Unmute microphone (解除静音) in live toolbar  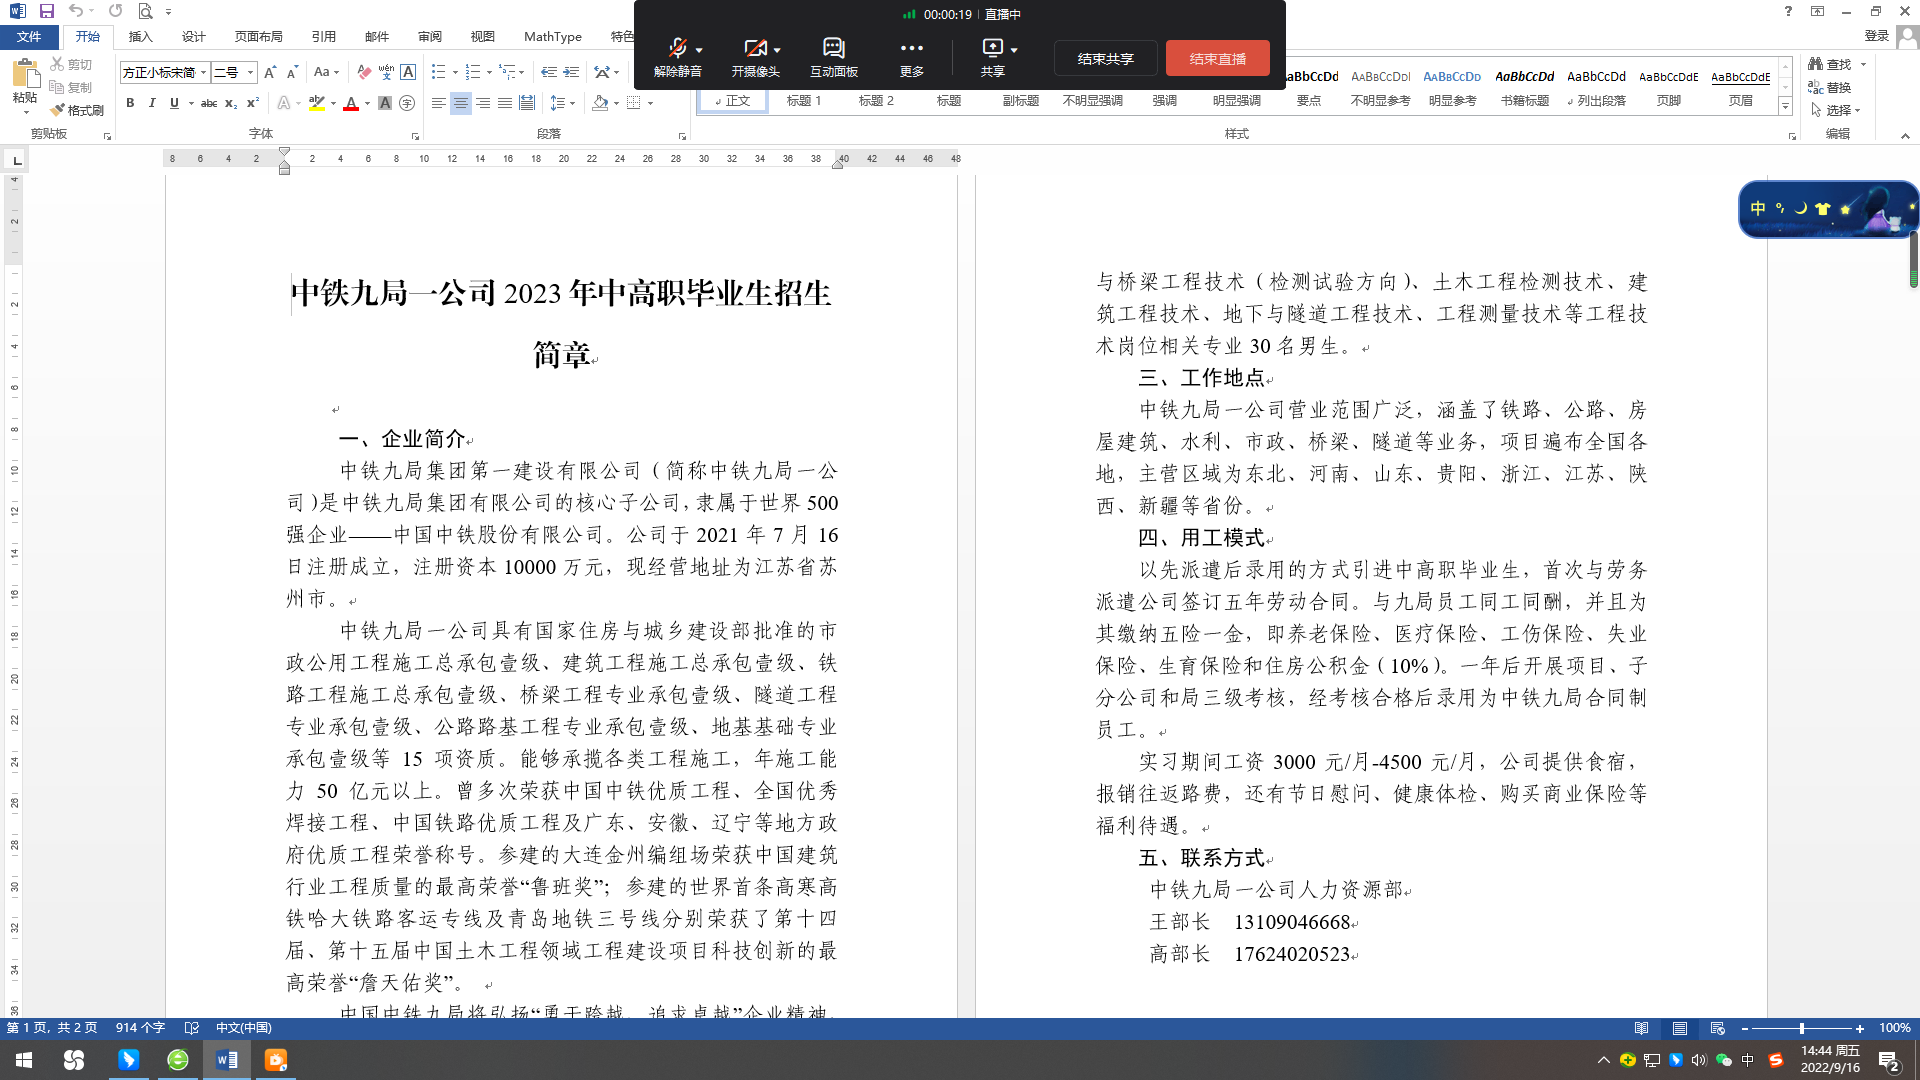[678, 57]
